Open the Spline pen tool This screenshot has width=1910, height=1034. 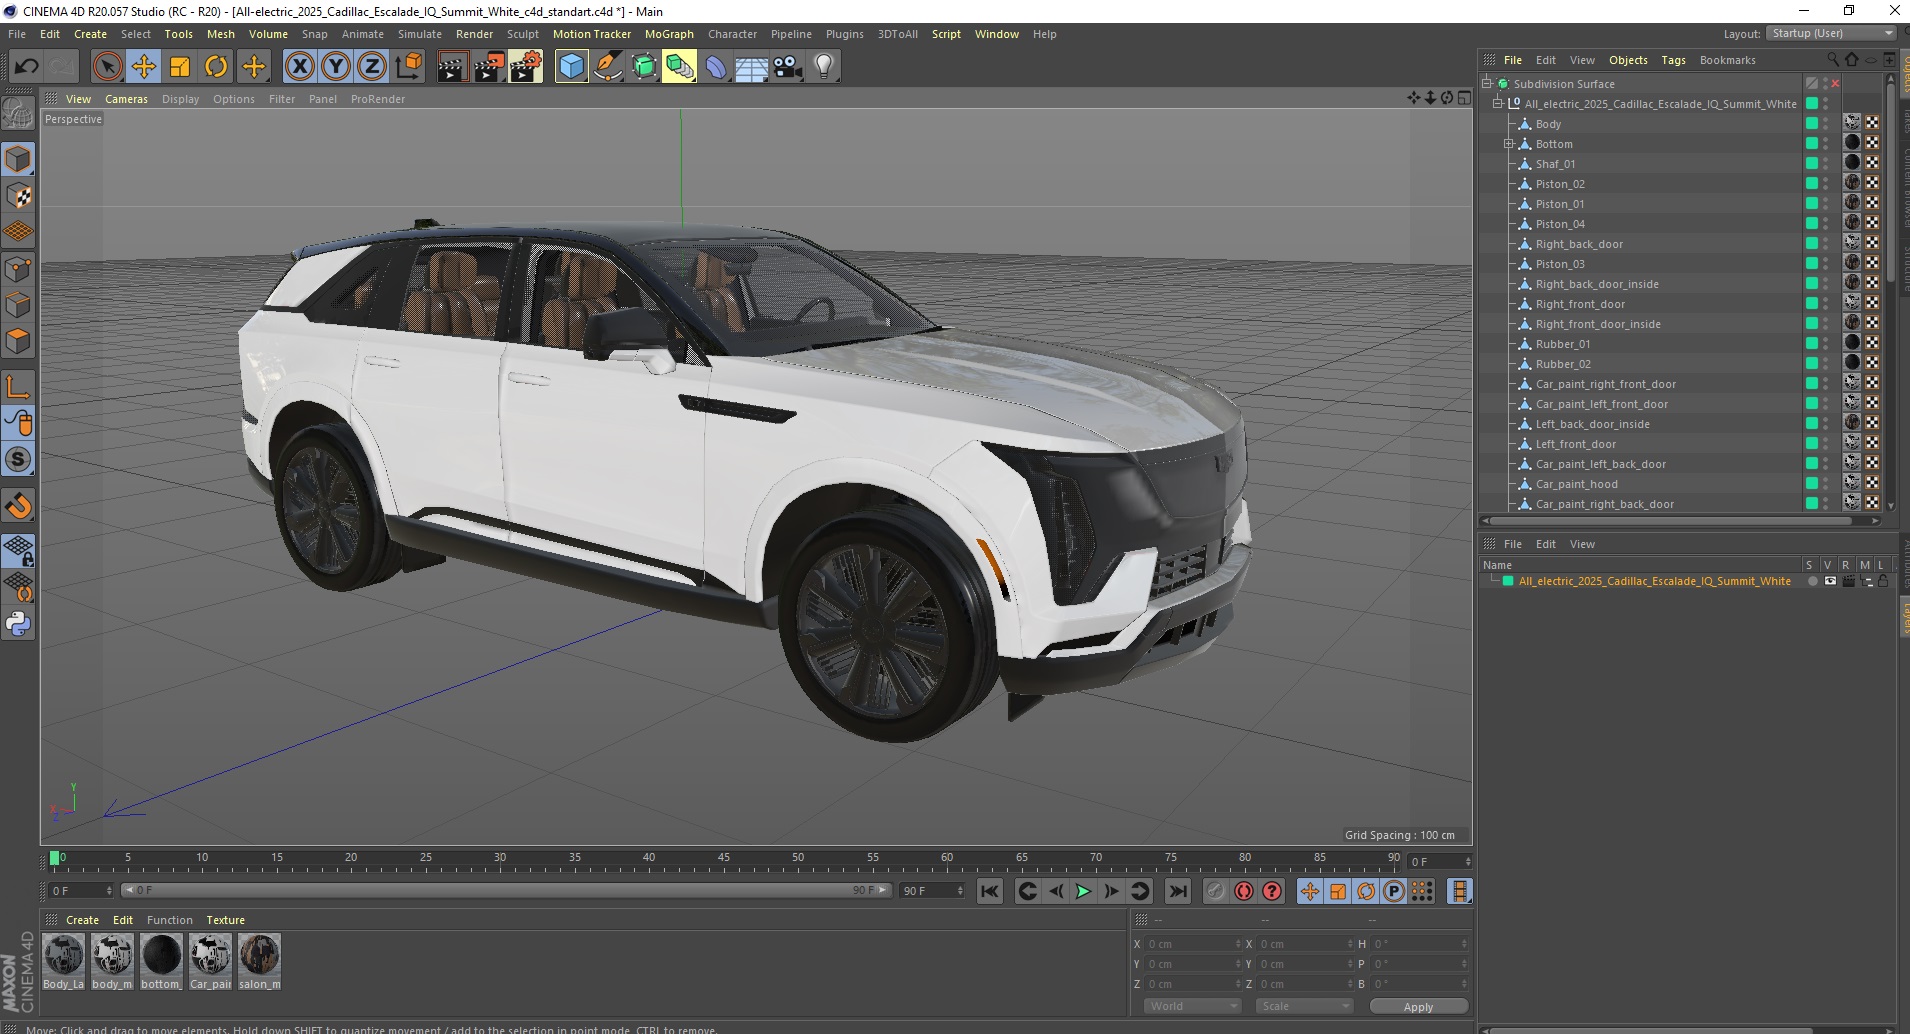point(607,67)
